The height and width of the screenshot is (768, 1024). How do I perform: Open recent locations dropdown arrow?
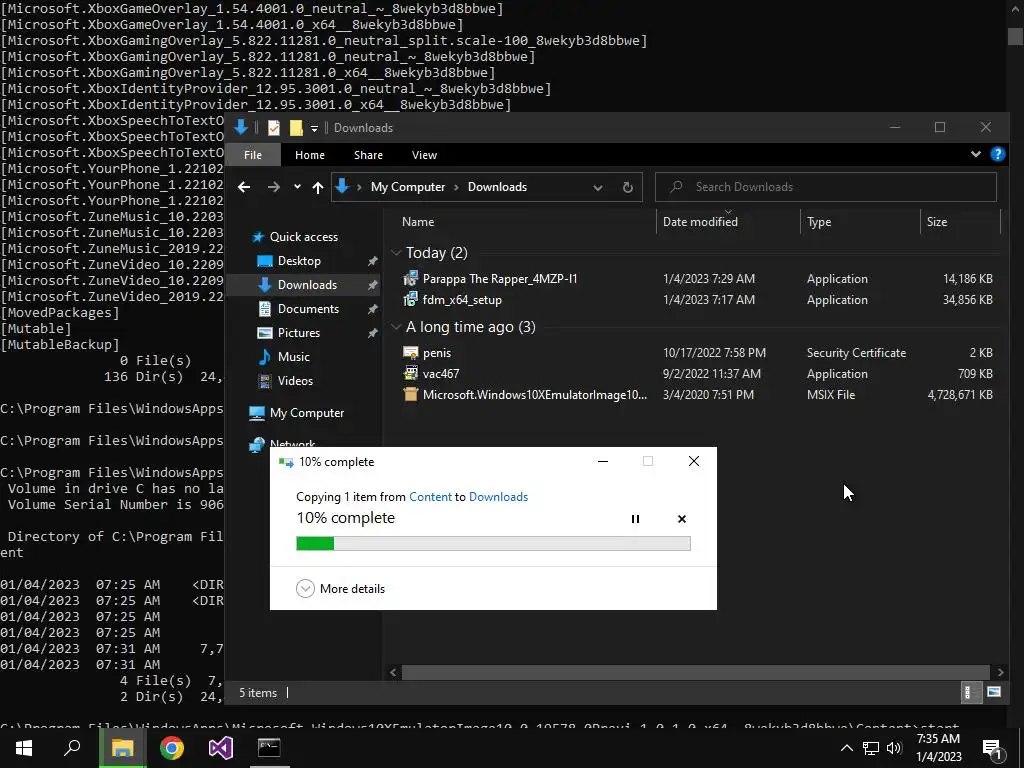pos(297,187)
